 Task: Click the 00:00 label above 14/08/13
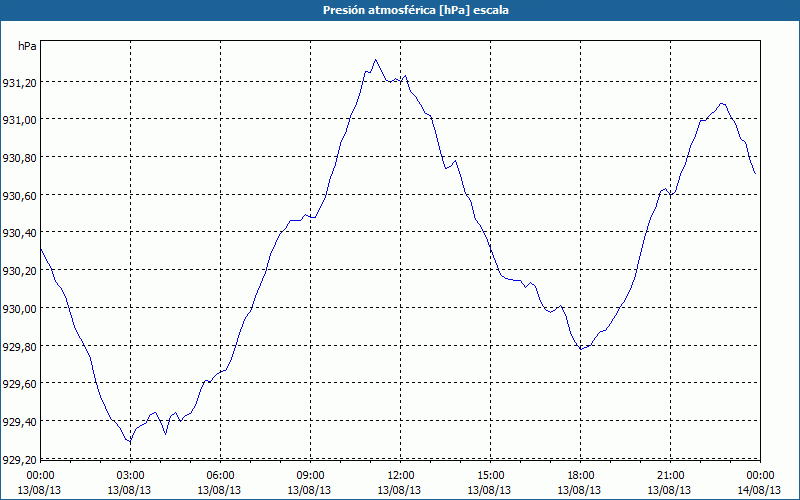(x=760, y=476)
